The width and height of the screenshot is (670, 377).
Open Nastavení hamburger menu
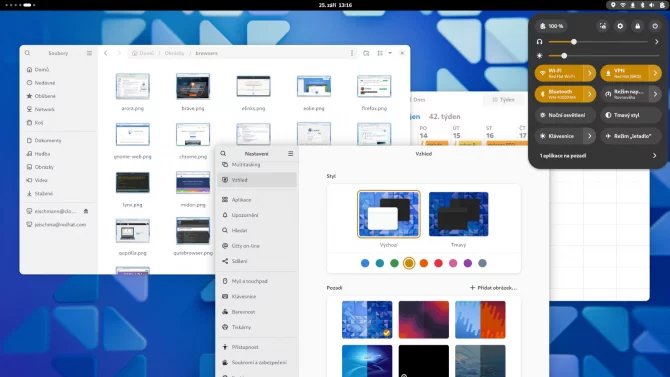(x=291, y=153)
